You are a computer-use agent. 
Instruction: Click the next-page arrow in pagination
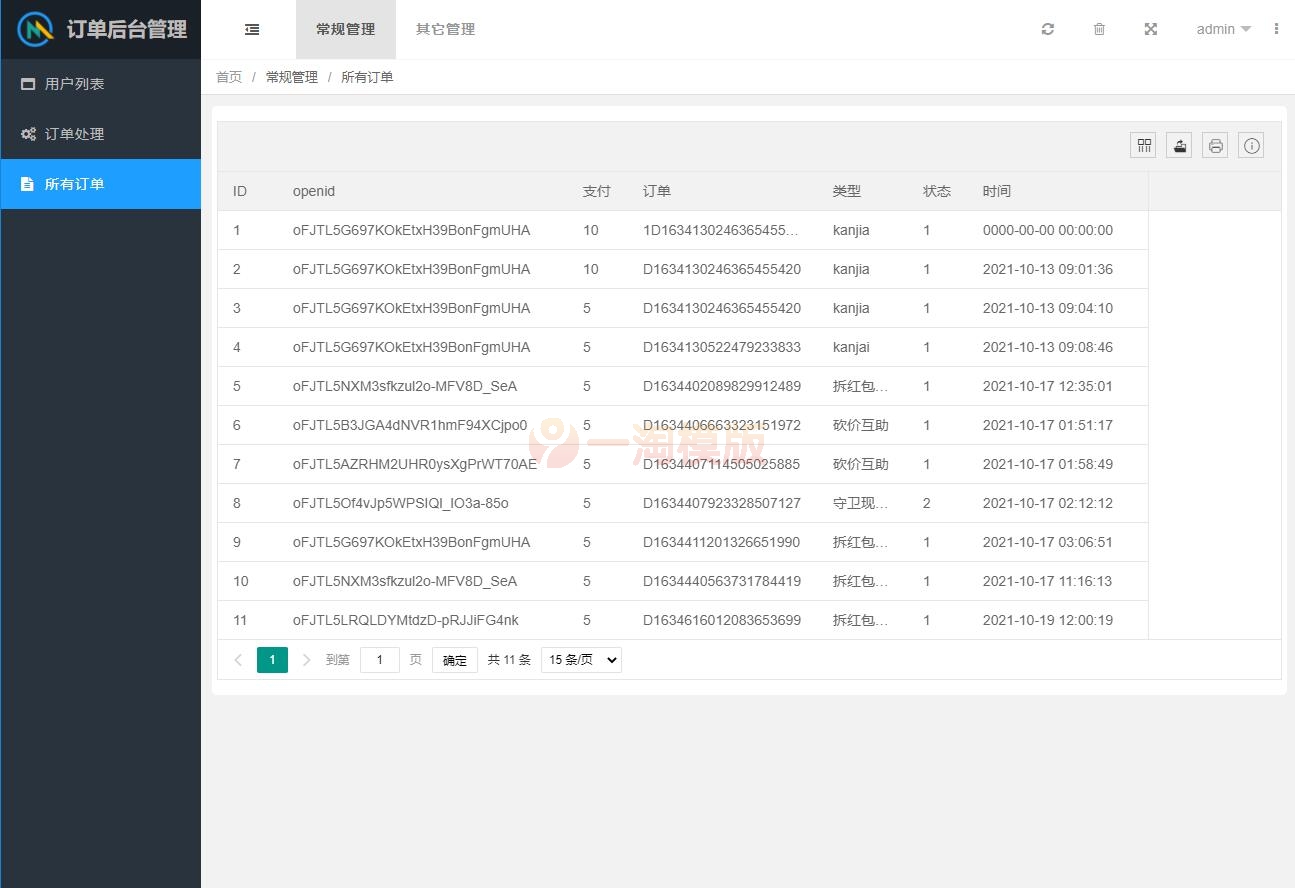[x=306, y=660]
